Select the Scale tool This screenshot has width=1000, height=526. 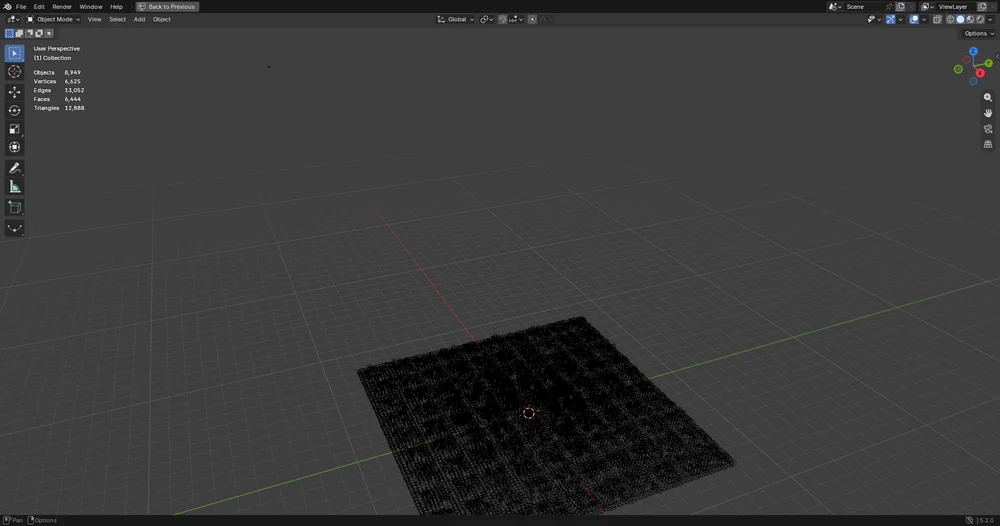point(15,129)
